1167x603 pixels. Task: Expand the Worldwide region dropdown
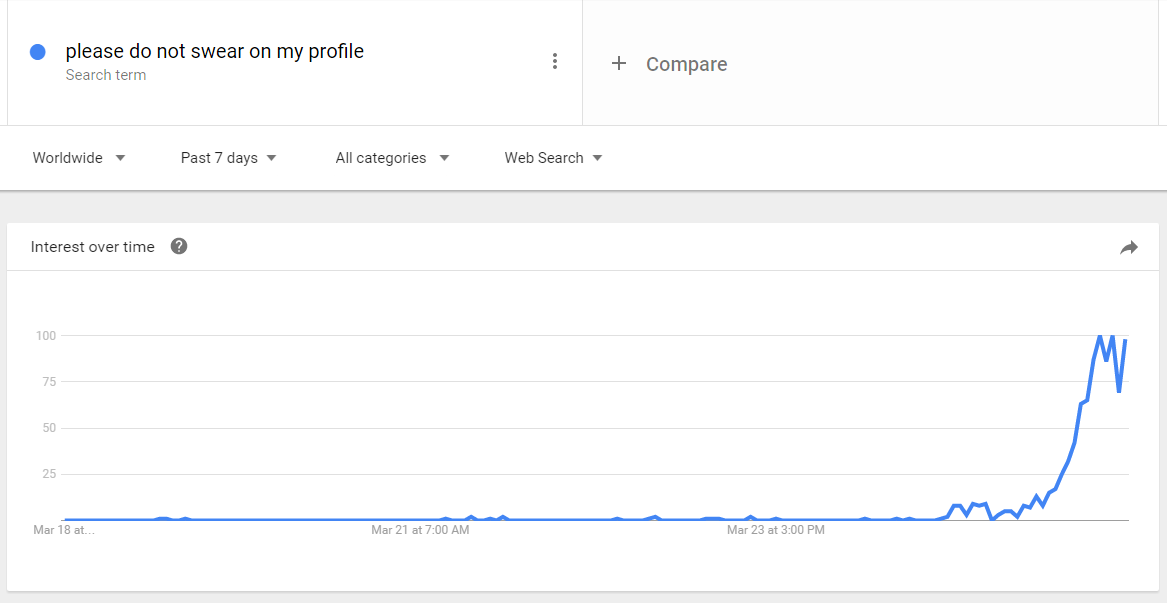pos(79,158)
